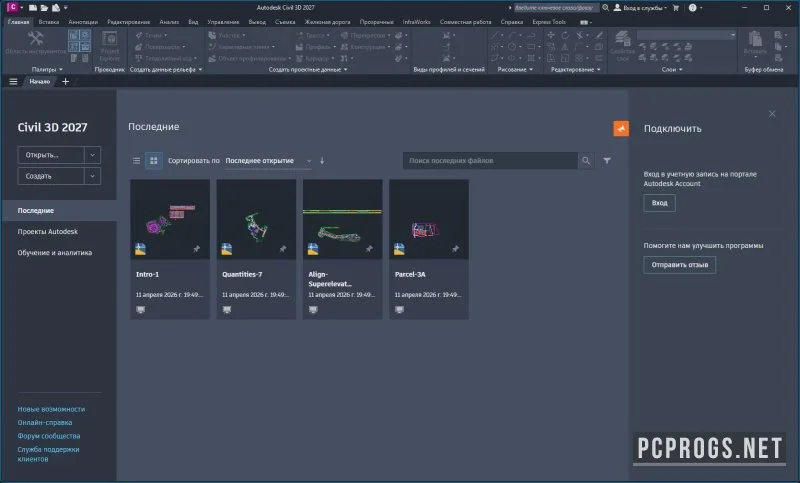Open Обучение и аналитика in the sidebar
The width and height of the screenshot is (800, 483).
click(x=55, y=252)
